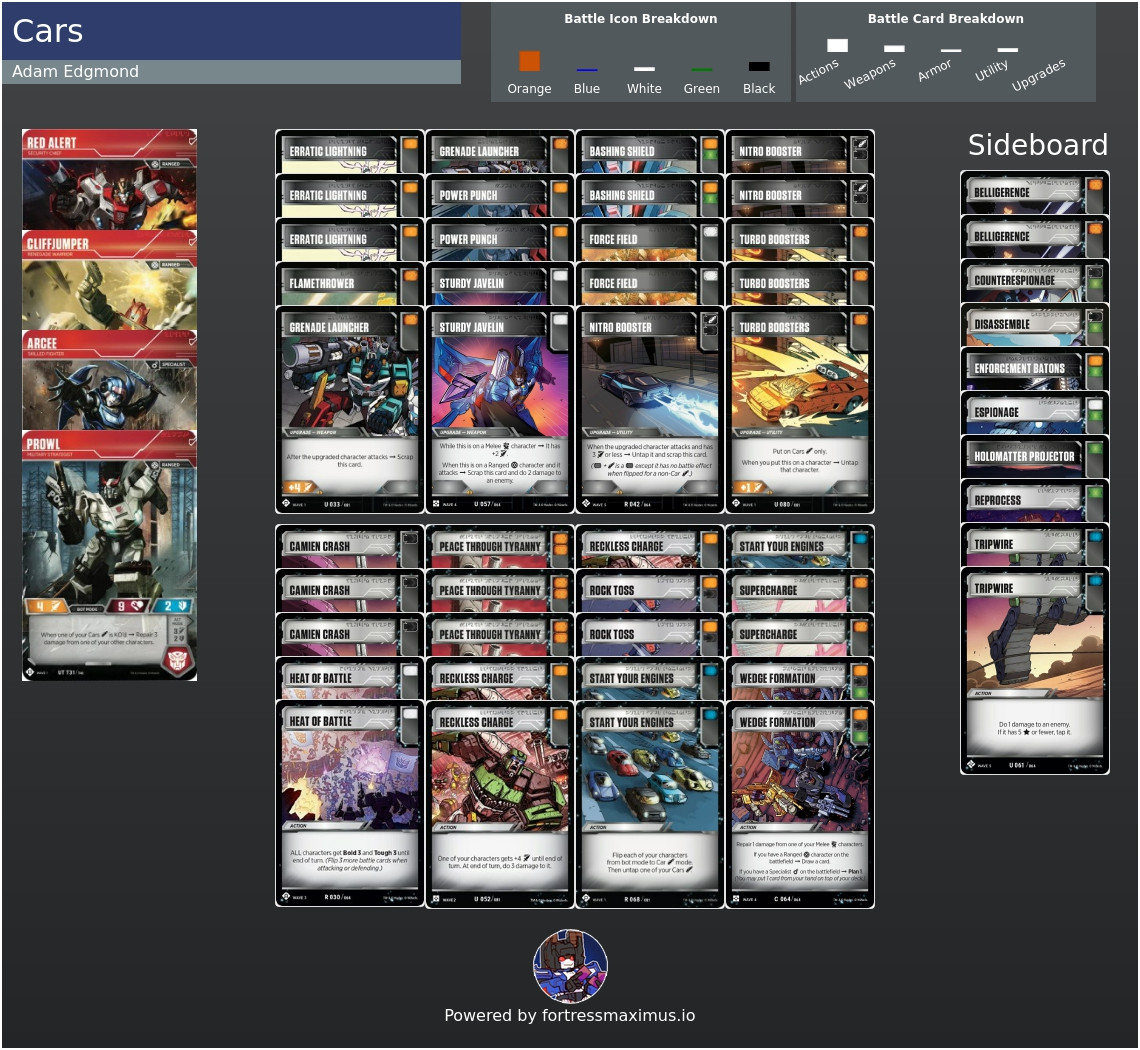Click the blue battle pip on full Tripwire card
The height and width of the screenshot is (1050, 1140).
[x=1095, y=581]
